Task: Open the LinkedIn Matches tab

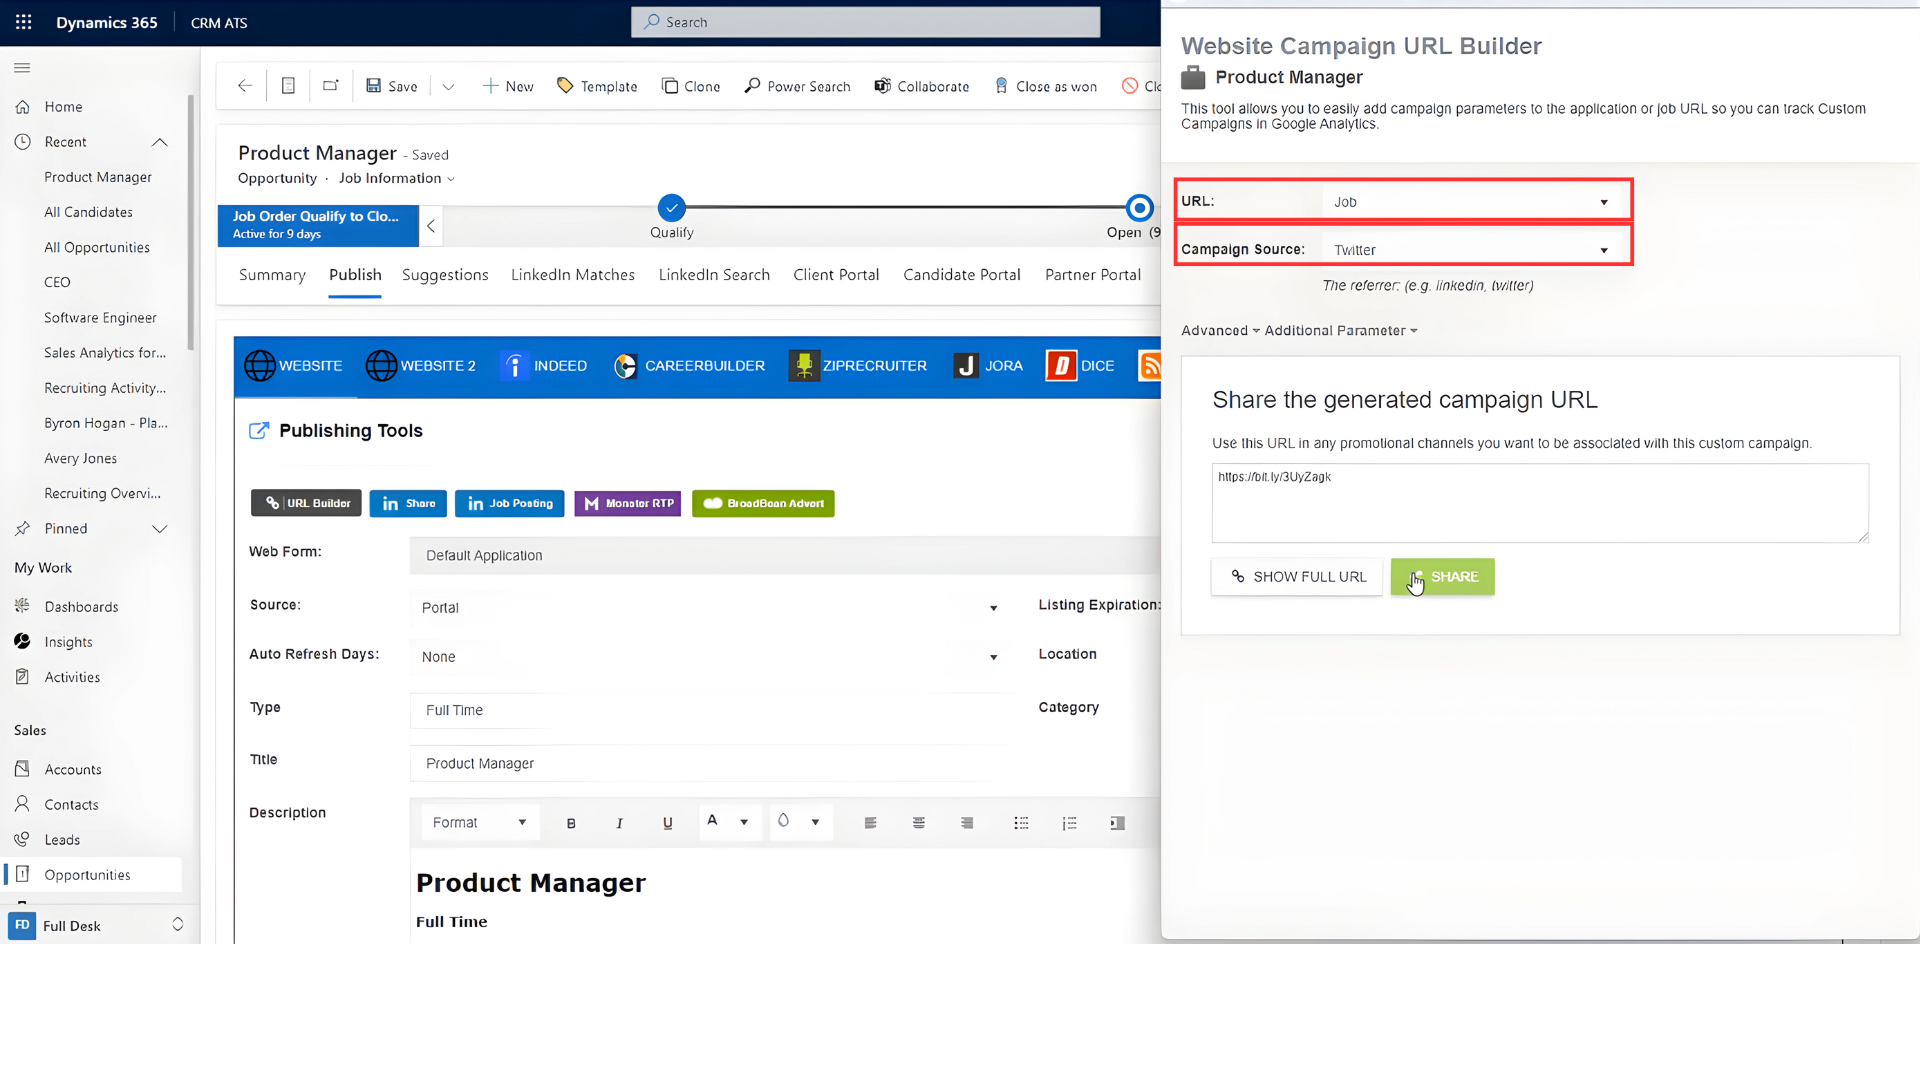Action: (573, 275)
